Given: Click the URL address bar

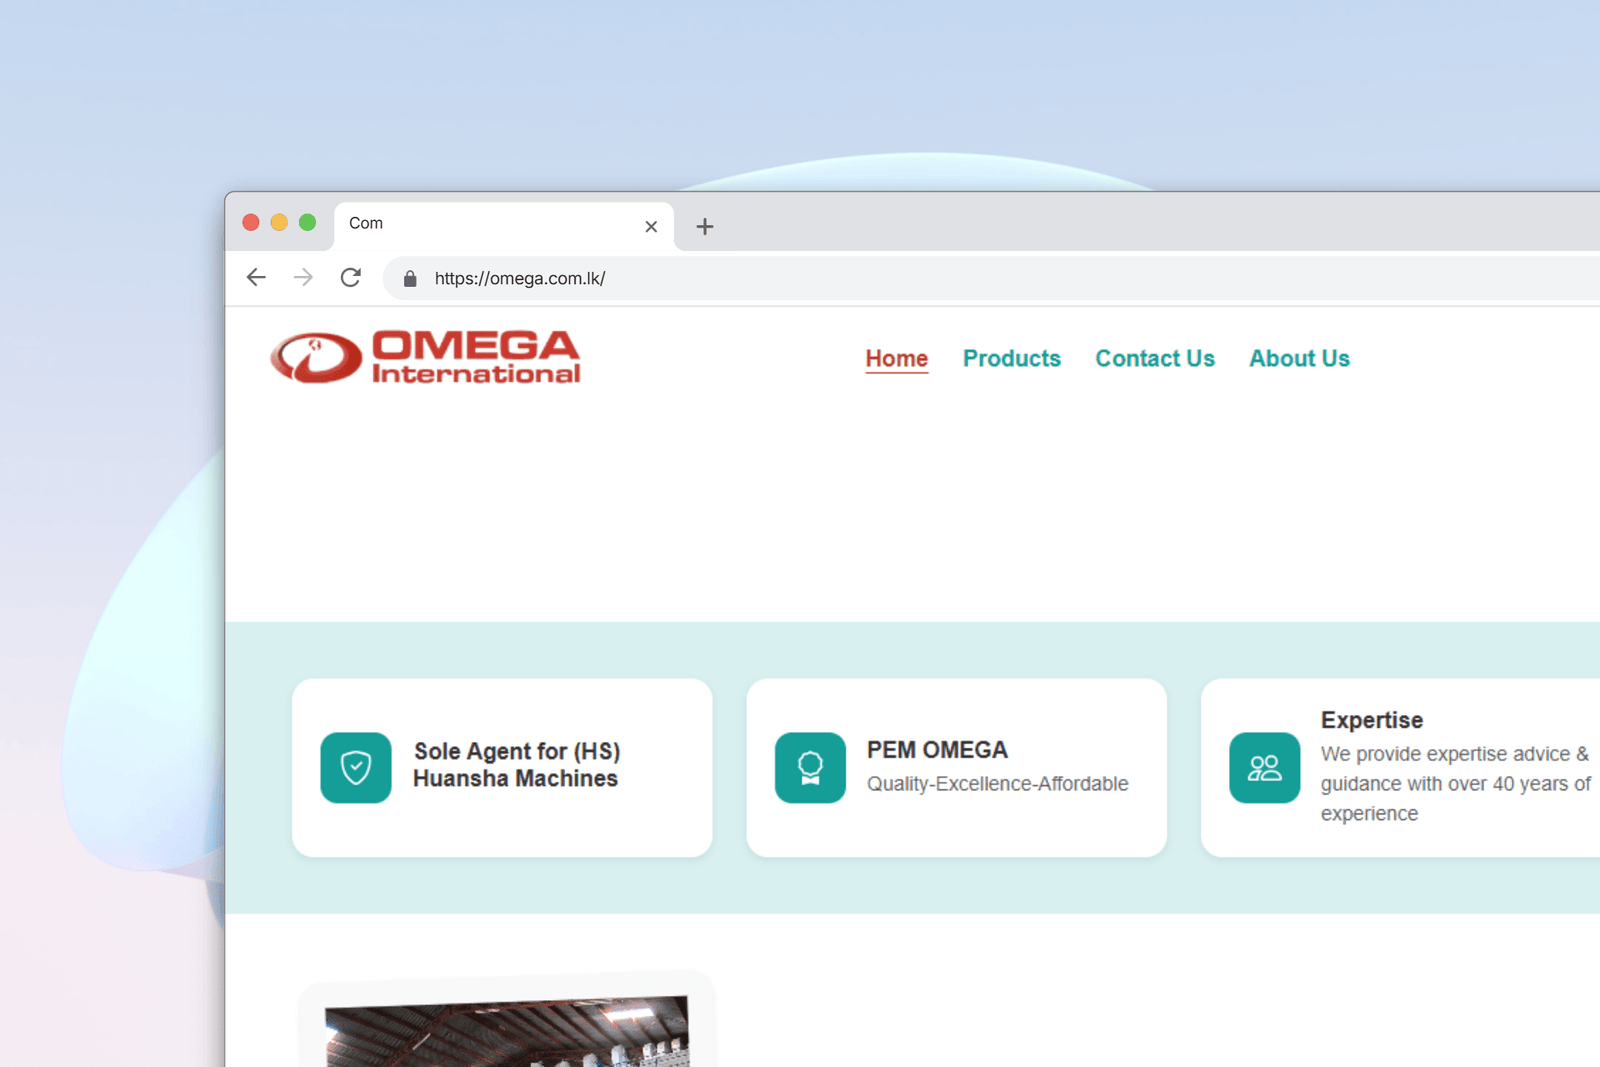Looking at the screenshot, I should point(900,279).
